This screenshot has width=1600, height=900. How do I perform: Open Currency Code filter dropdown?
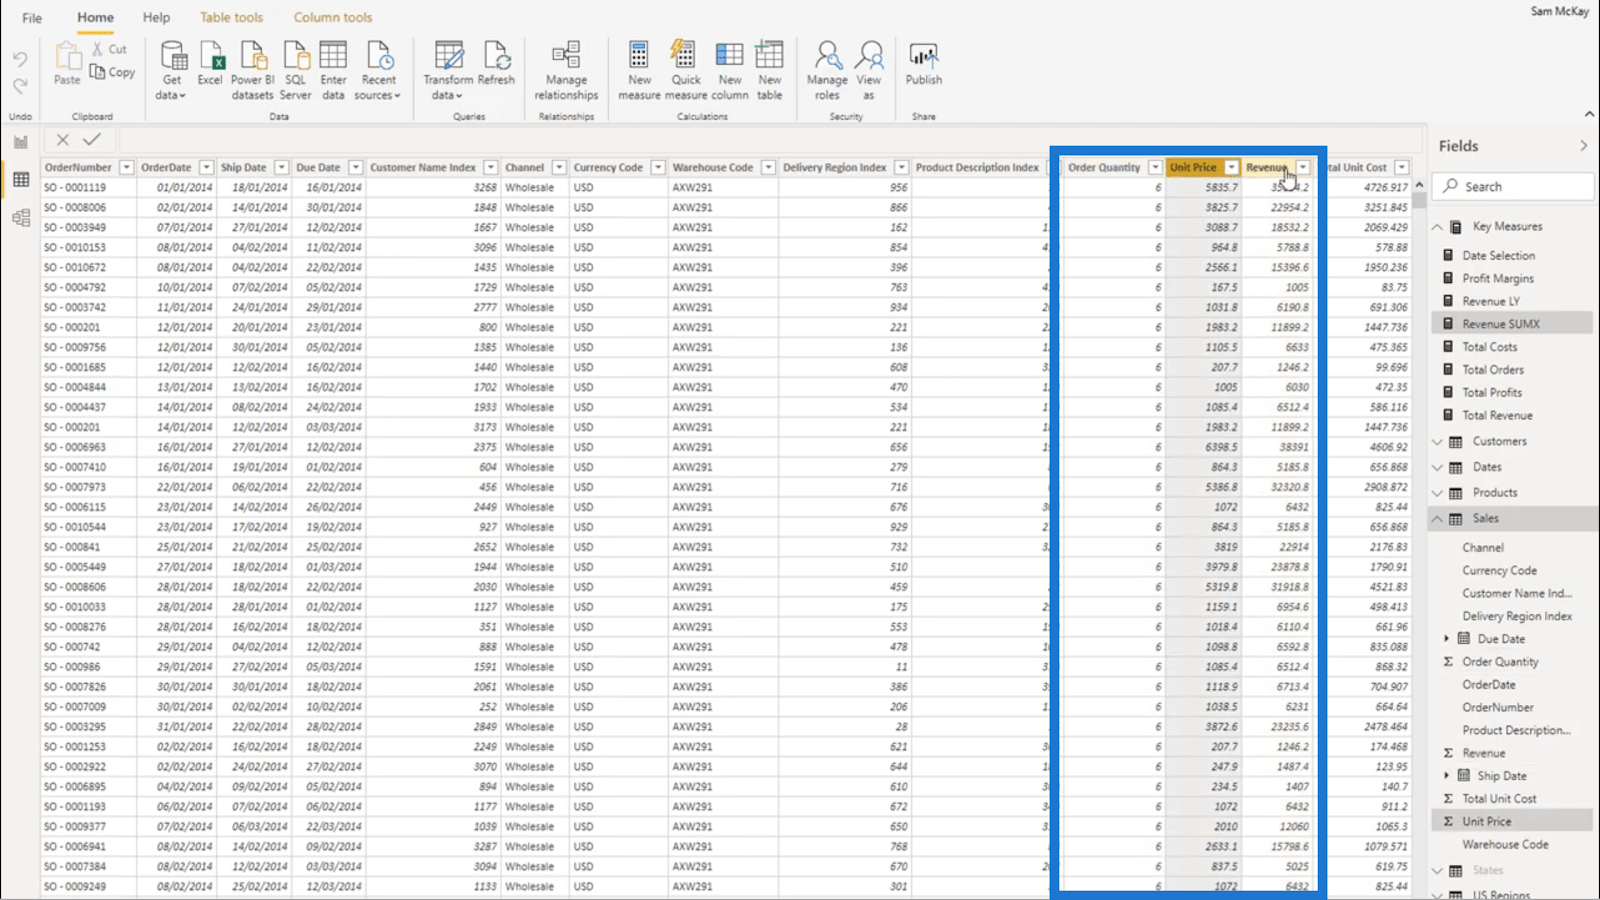point(658,167)
